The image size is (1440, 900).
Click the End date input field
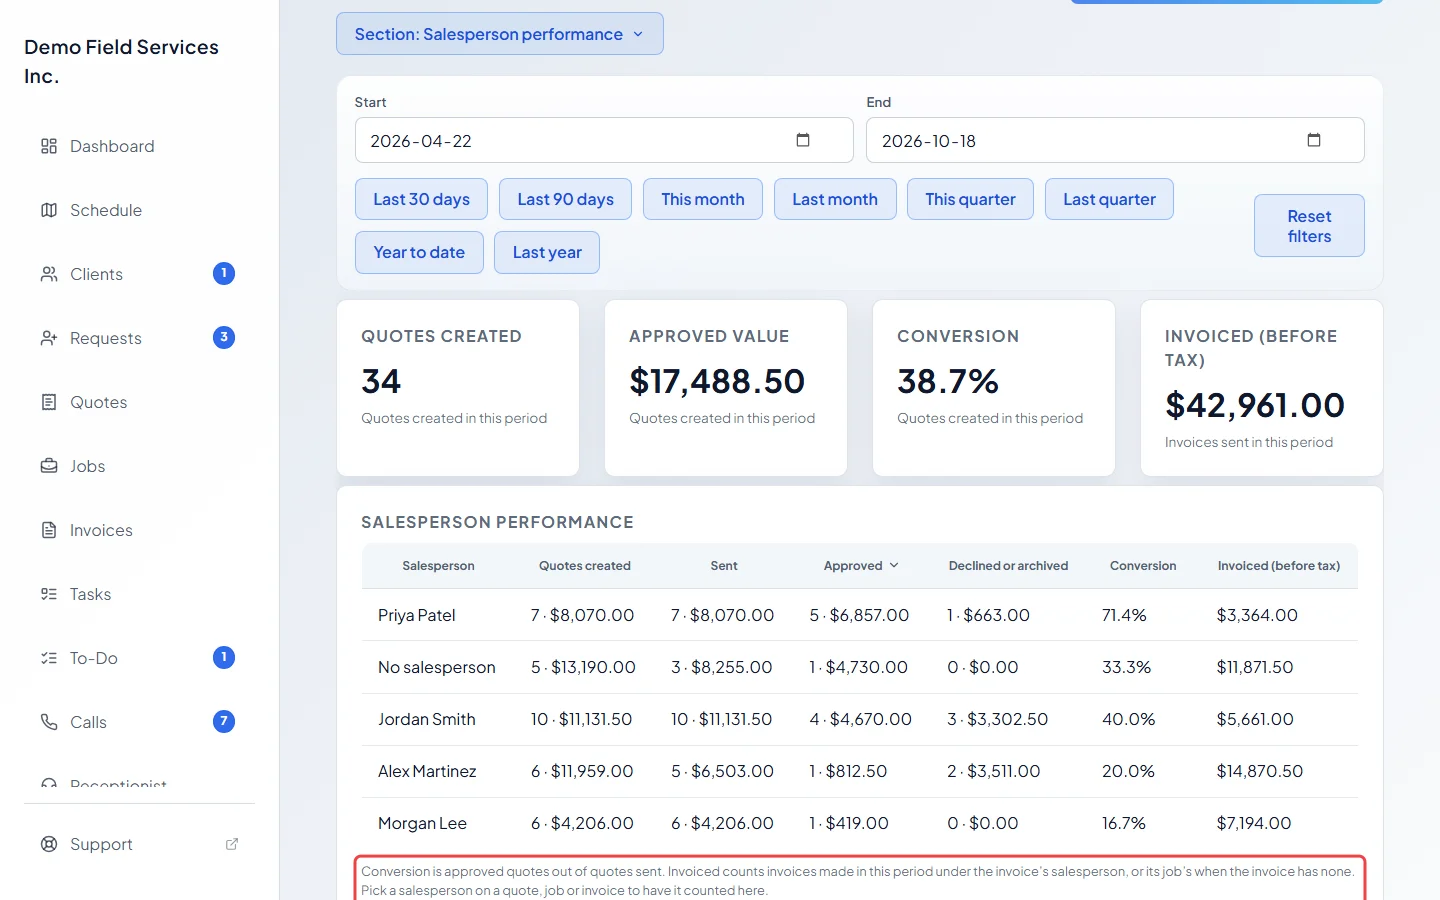pos(1115,140)
